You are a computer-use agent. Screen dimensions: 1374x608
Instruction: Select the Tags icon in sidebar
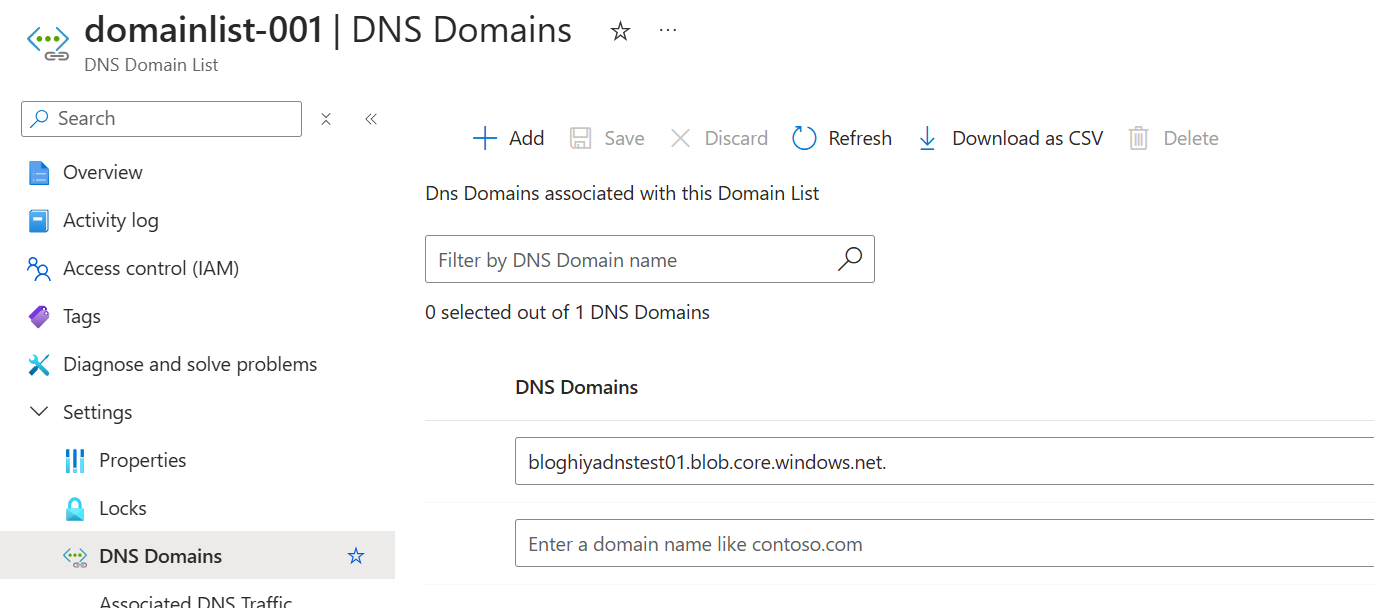[39, 316]
